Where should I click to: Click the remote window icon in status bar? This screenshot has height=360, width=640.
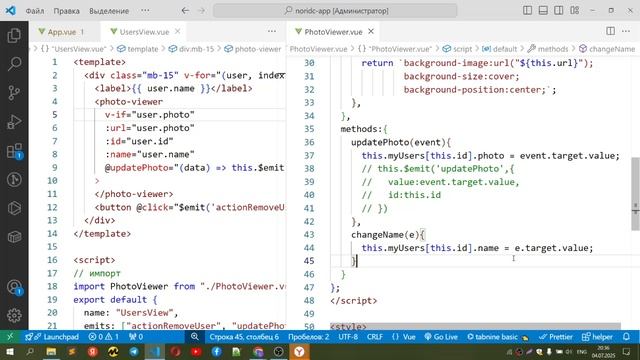coord(10,337)
